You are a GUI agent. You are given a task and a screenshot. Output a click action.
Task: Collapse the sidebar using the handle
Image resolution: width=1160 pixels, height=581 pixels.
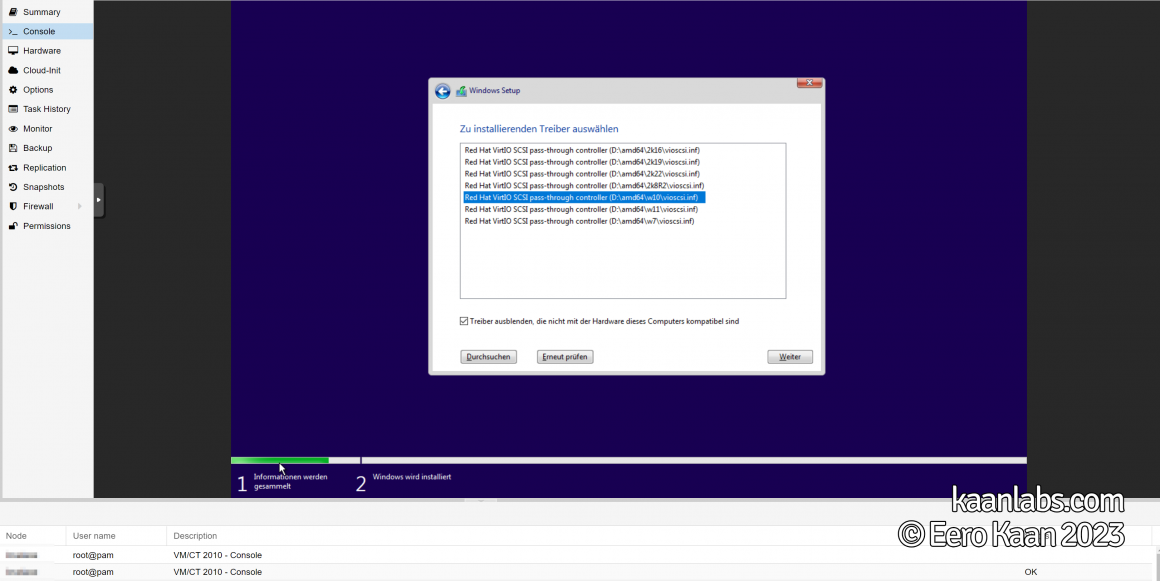click(98, 199)
